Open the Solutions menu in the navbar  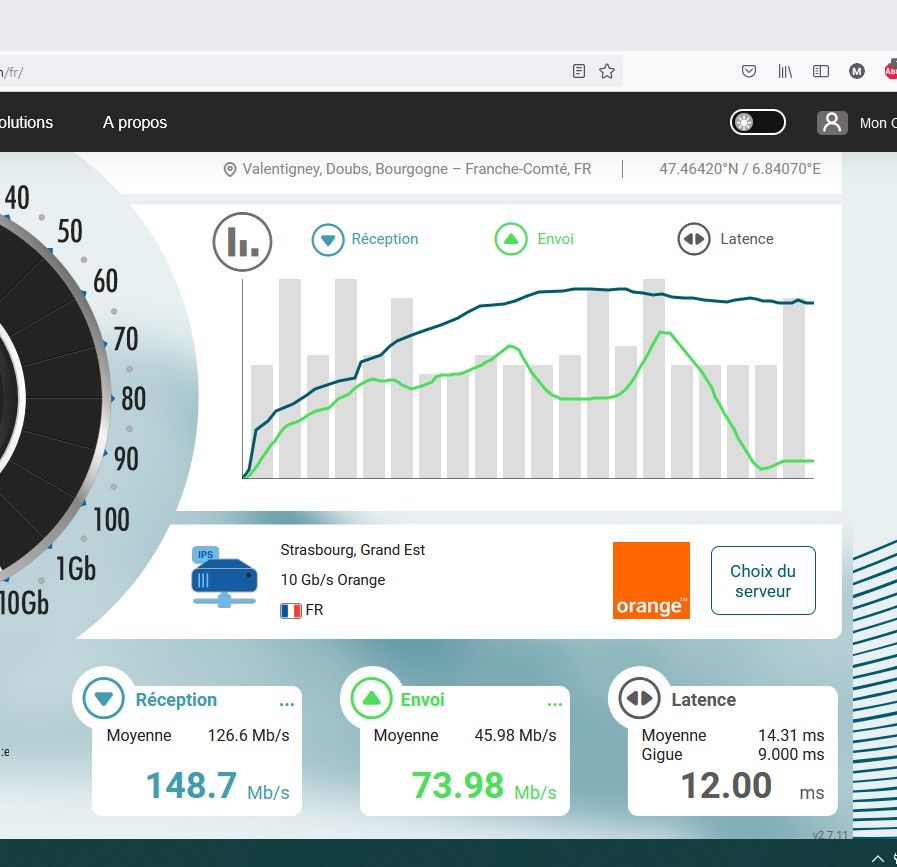tap(26, 122)
